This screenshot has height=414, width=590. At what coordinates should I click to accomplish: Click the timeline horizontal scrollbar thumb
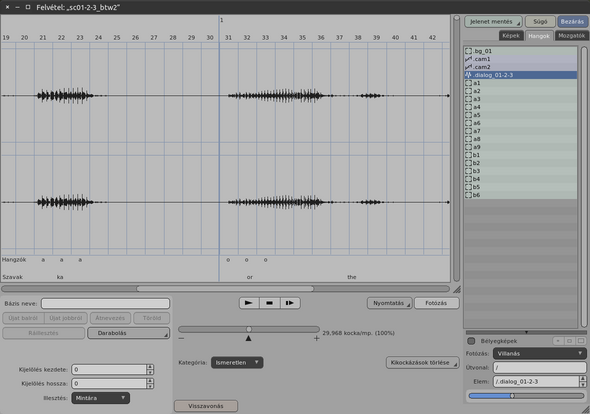pyautogui.click(x=225, y=289)
